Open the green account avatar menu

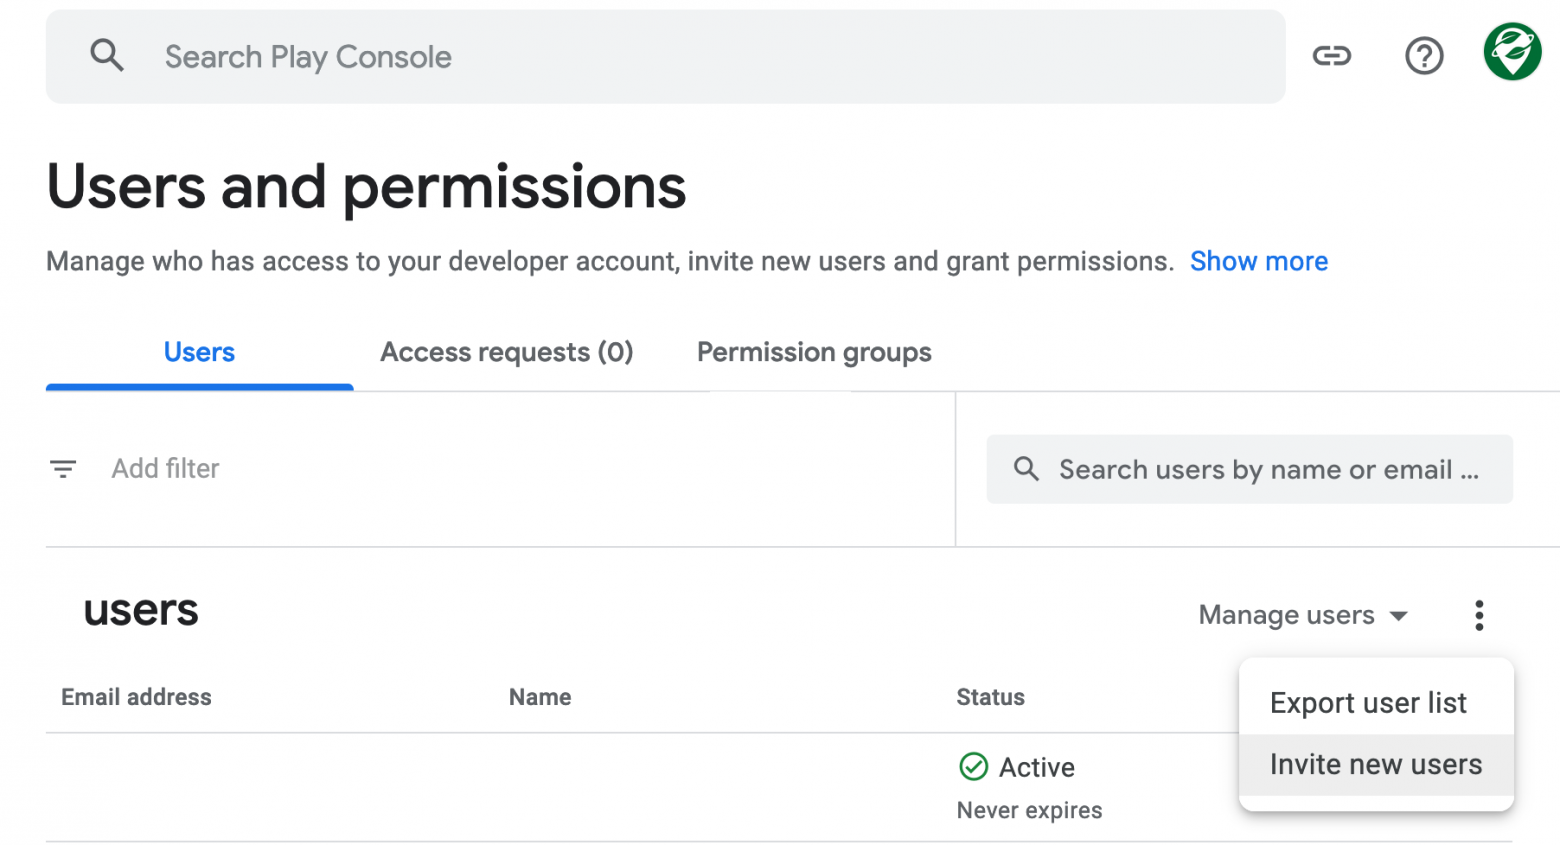[x=1512, y=52]
